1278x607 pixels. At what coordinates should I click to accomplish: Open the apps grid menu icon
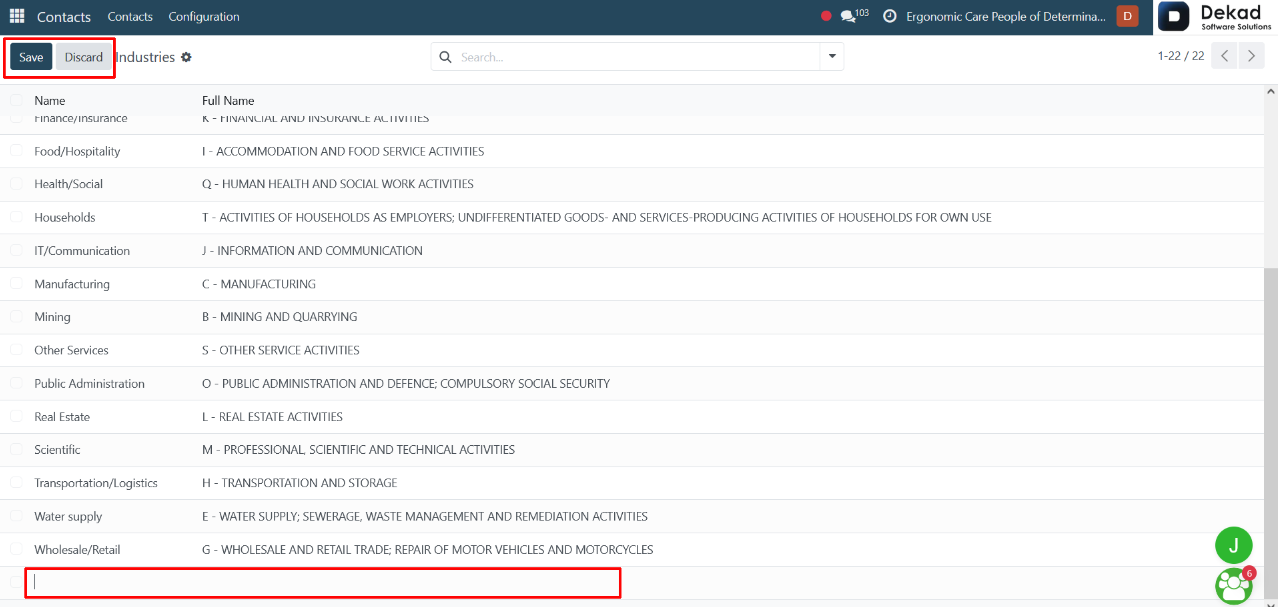click(x=17, y=16)
